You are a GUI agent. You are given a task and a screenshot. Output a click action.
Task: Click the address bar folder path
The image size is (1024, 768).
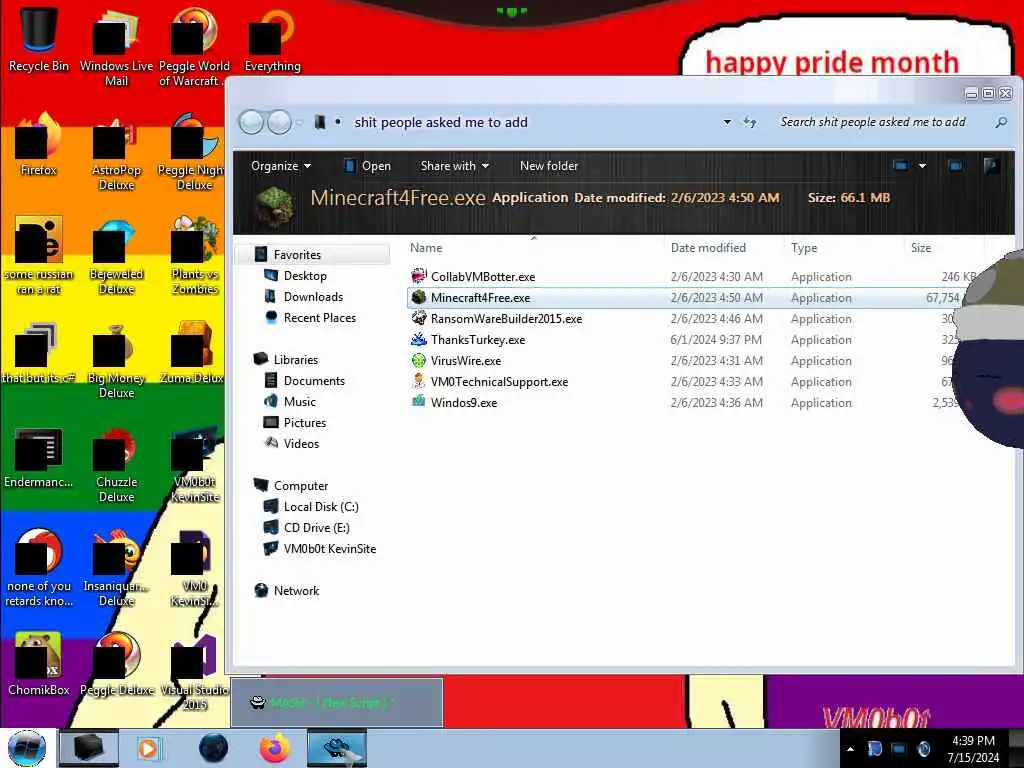(441, 122)
